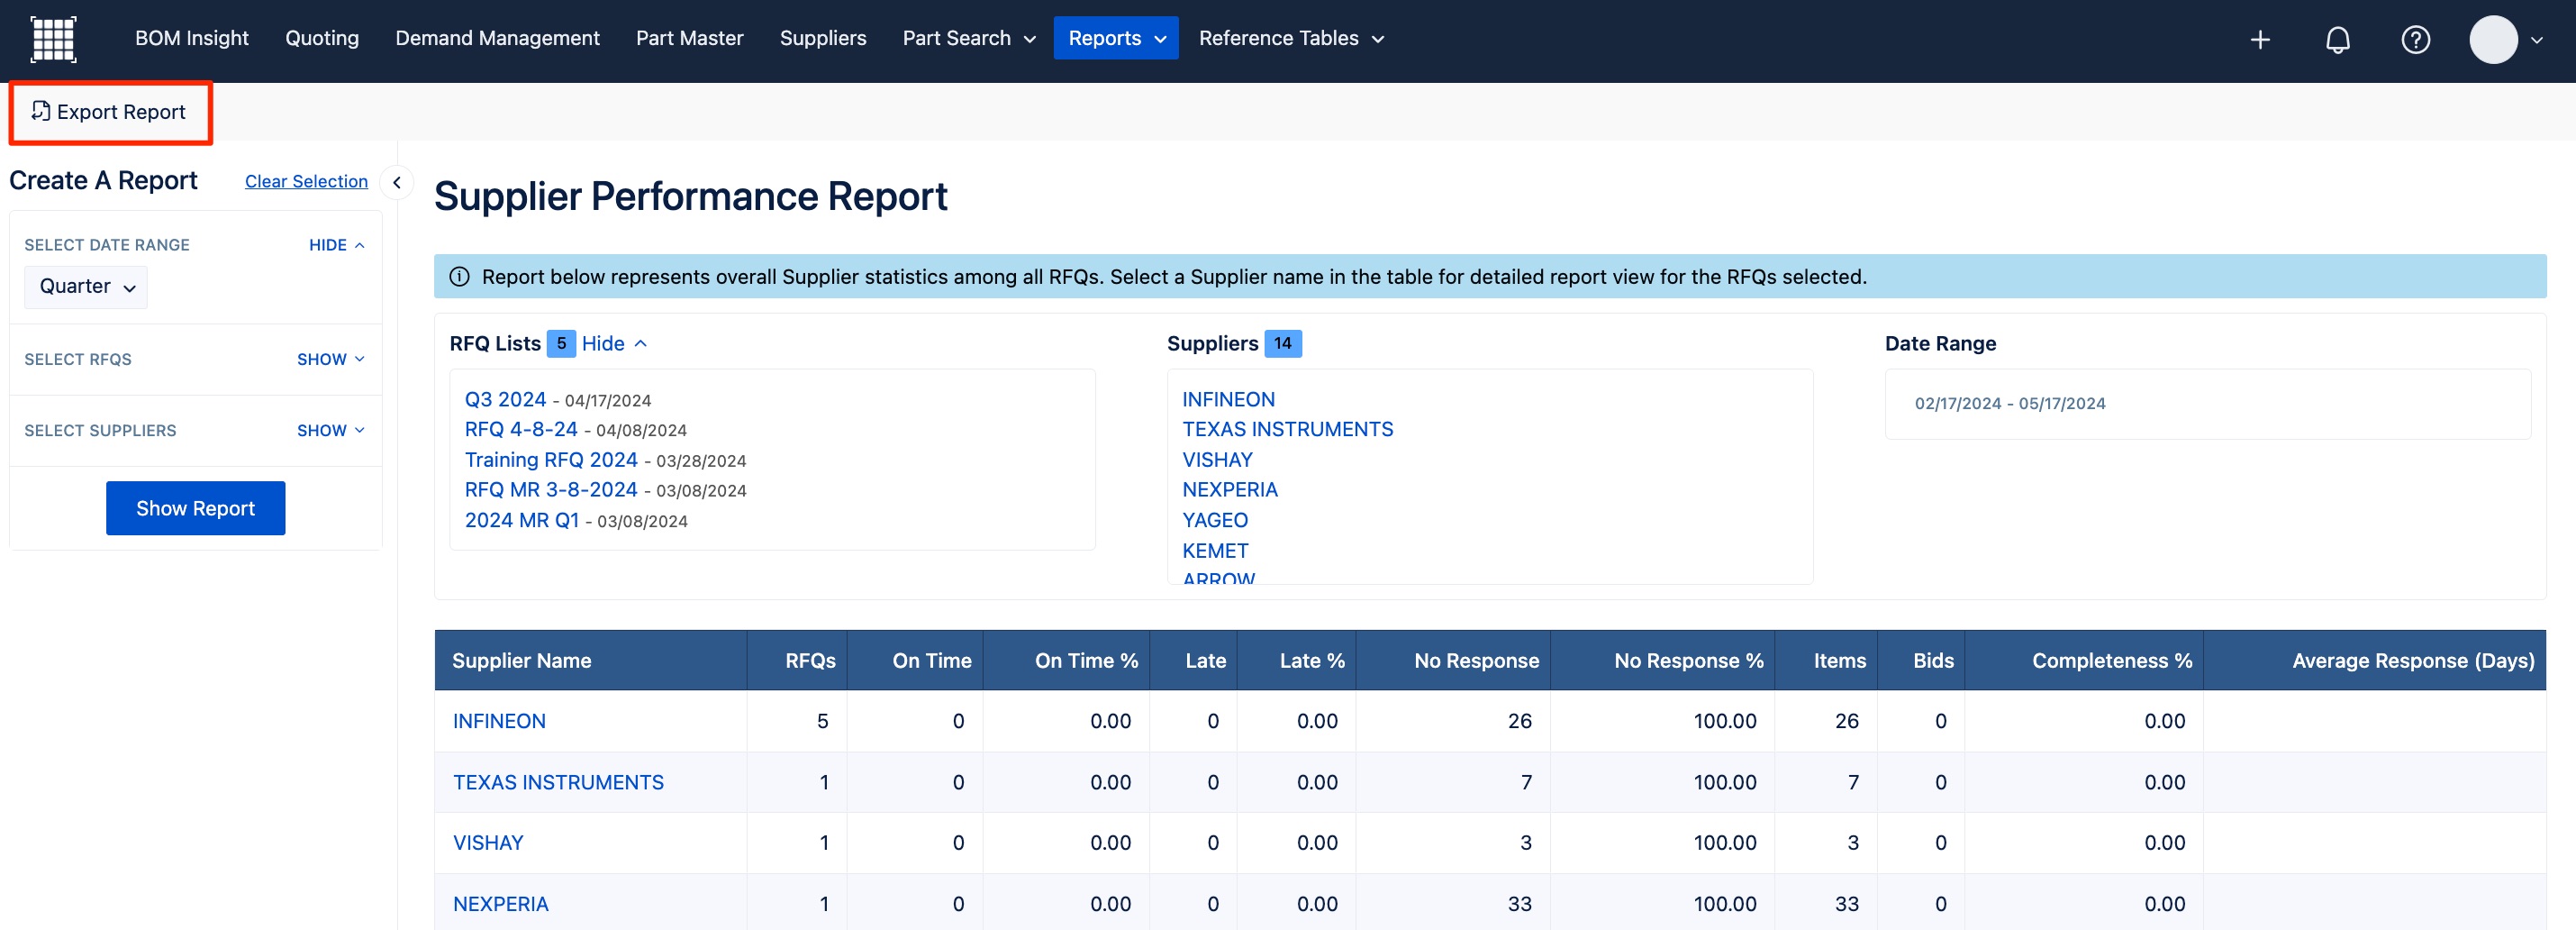Screen dimensions: 2576x930
Task: Open Demand Management
Action: [x=497, y=38]
